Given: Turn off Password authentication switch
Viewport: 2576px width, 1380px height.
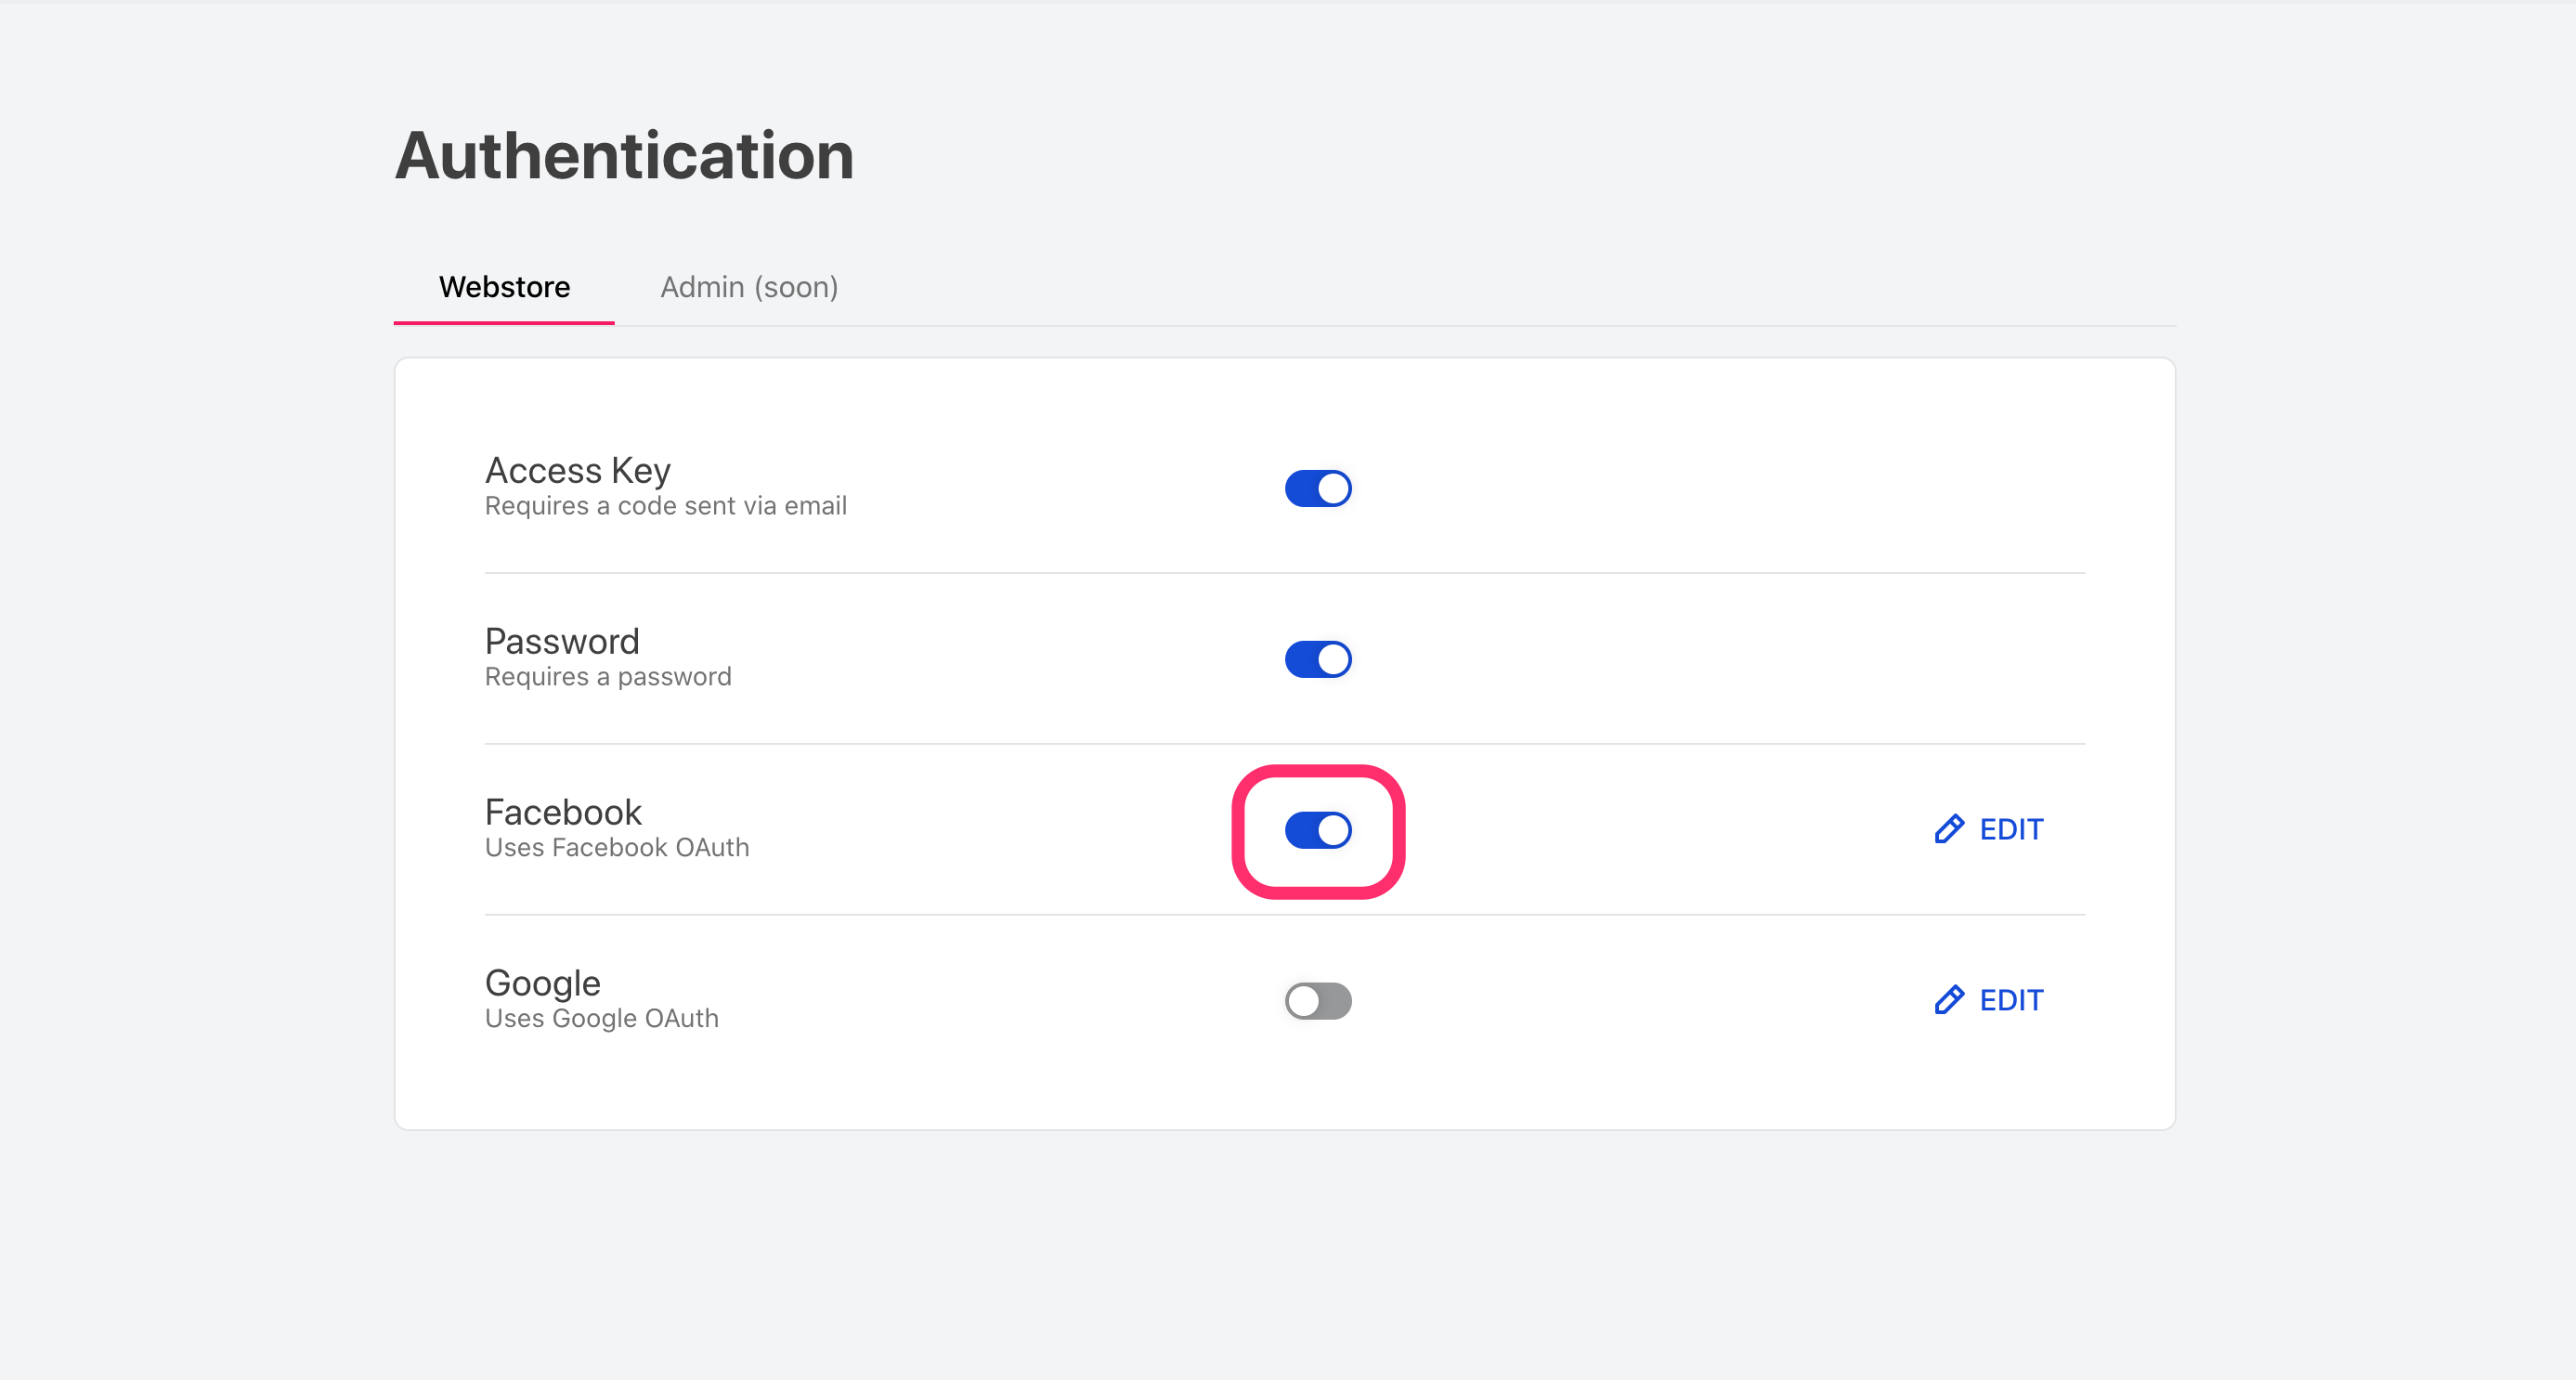Looking at the screenshot, I should tap(1318, 660).
